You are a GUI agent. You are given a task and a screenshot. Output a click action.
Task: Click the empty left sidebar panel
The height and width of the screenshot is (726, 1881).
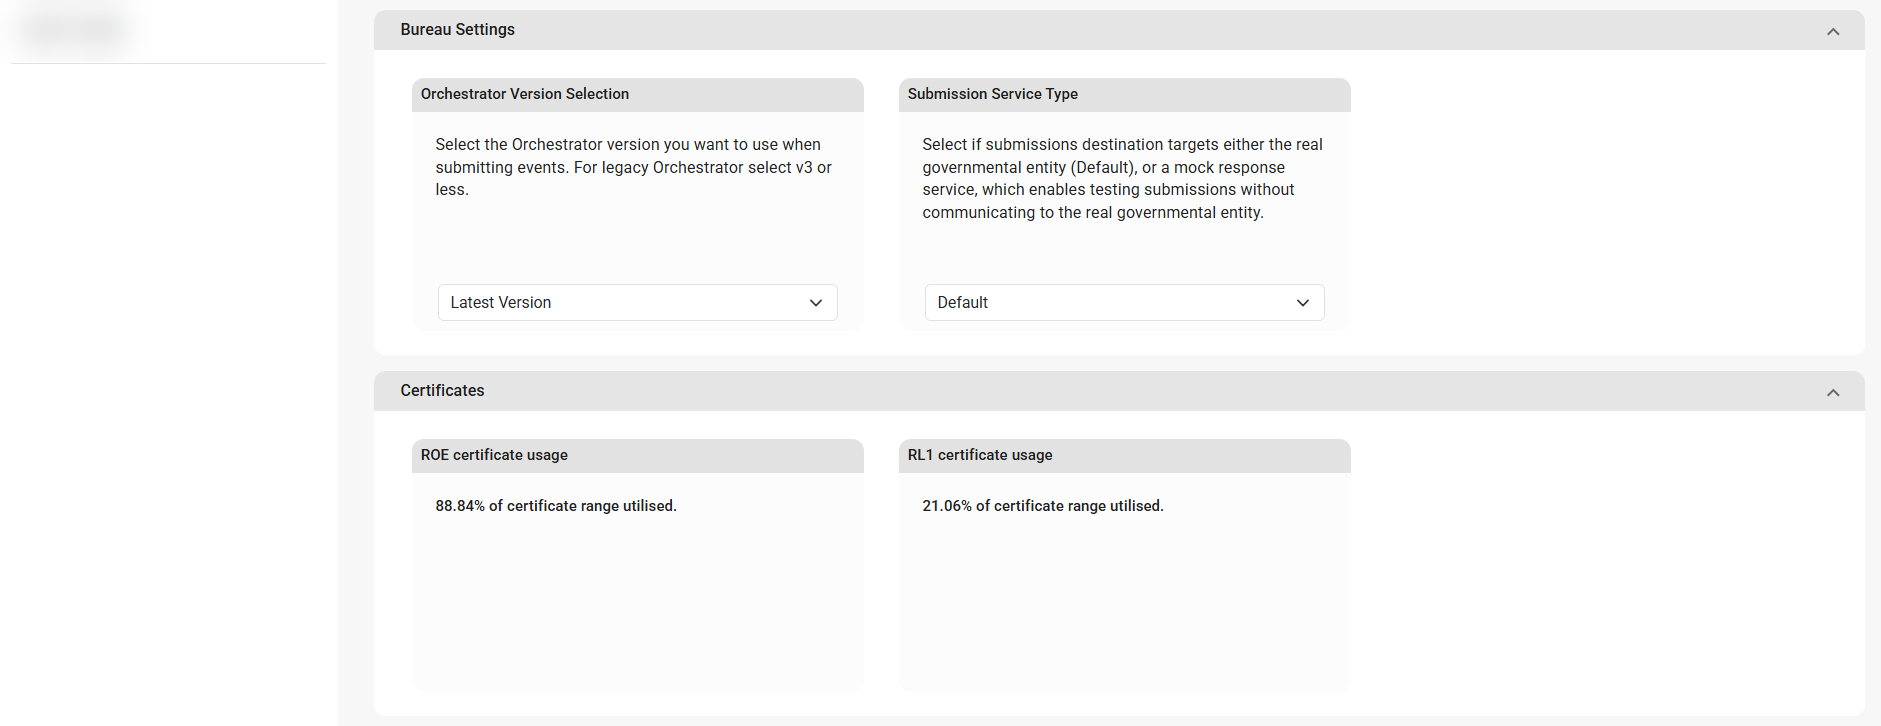click(x=168, y=400)
